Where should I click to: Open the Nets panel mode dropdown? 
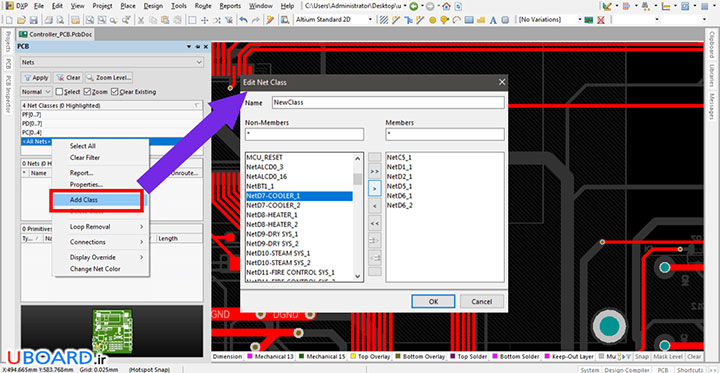pos(112,62)
